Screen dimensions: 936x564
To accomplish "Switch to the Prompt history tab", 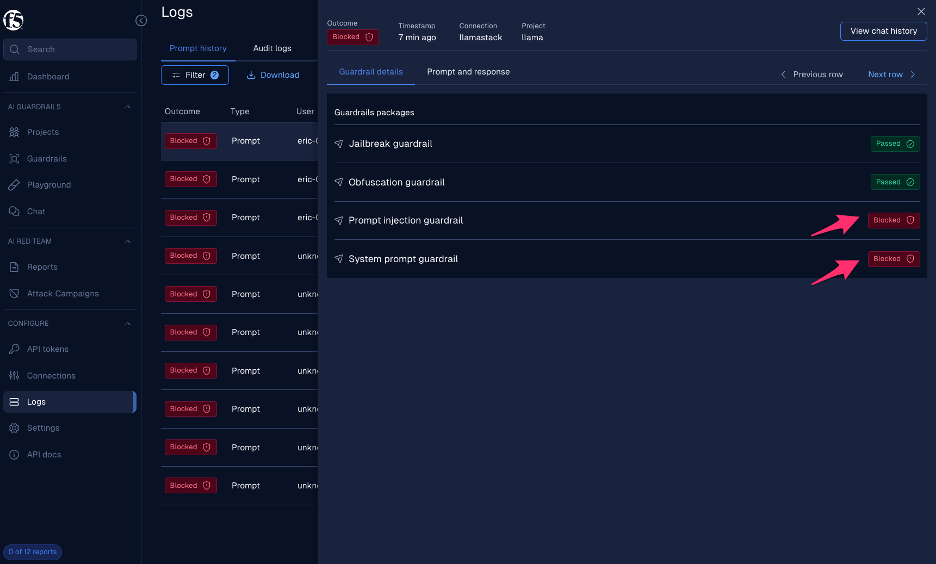I will (x=198, y=48).
